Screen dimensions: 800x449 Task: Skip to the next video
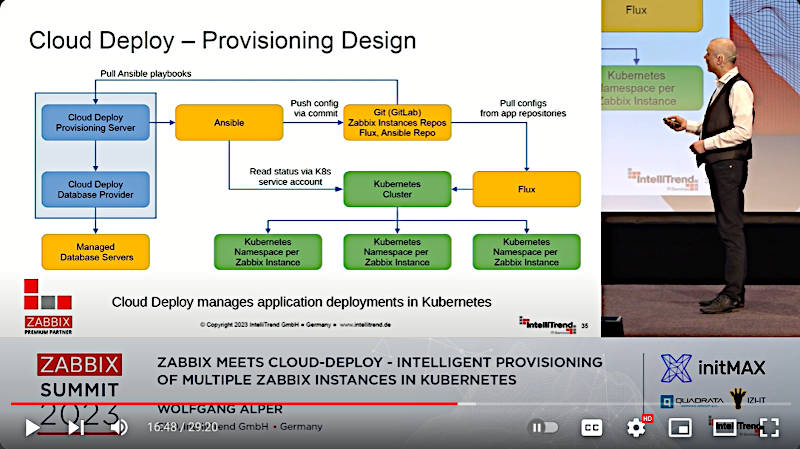[77, 428]
